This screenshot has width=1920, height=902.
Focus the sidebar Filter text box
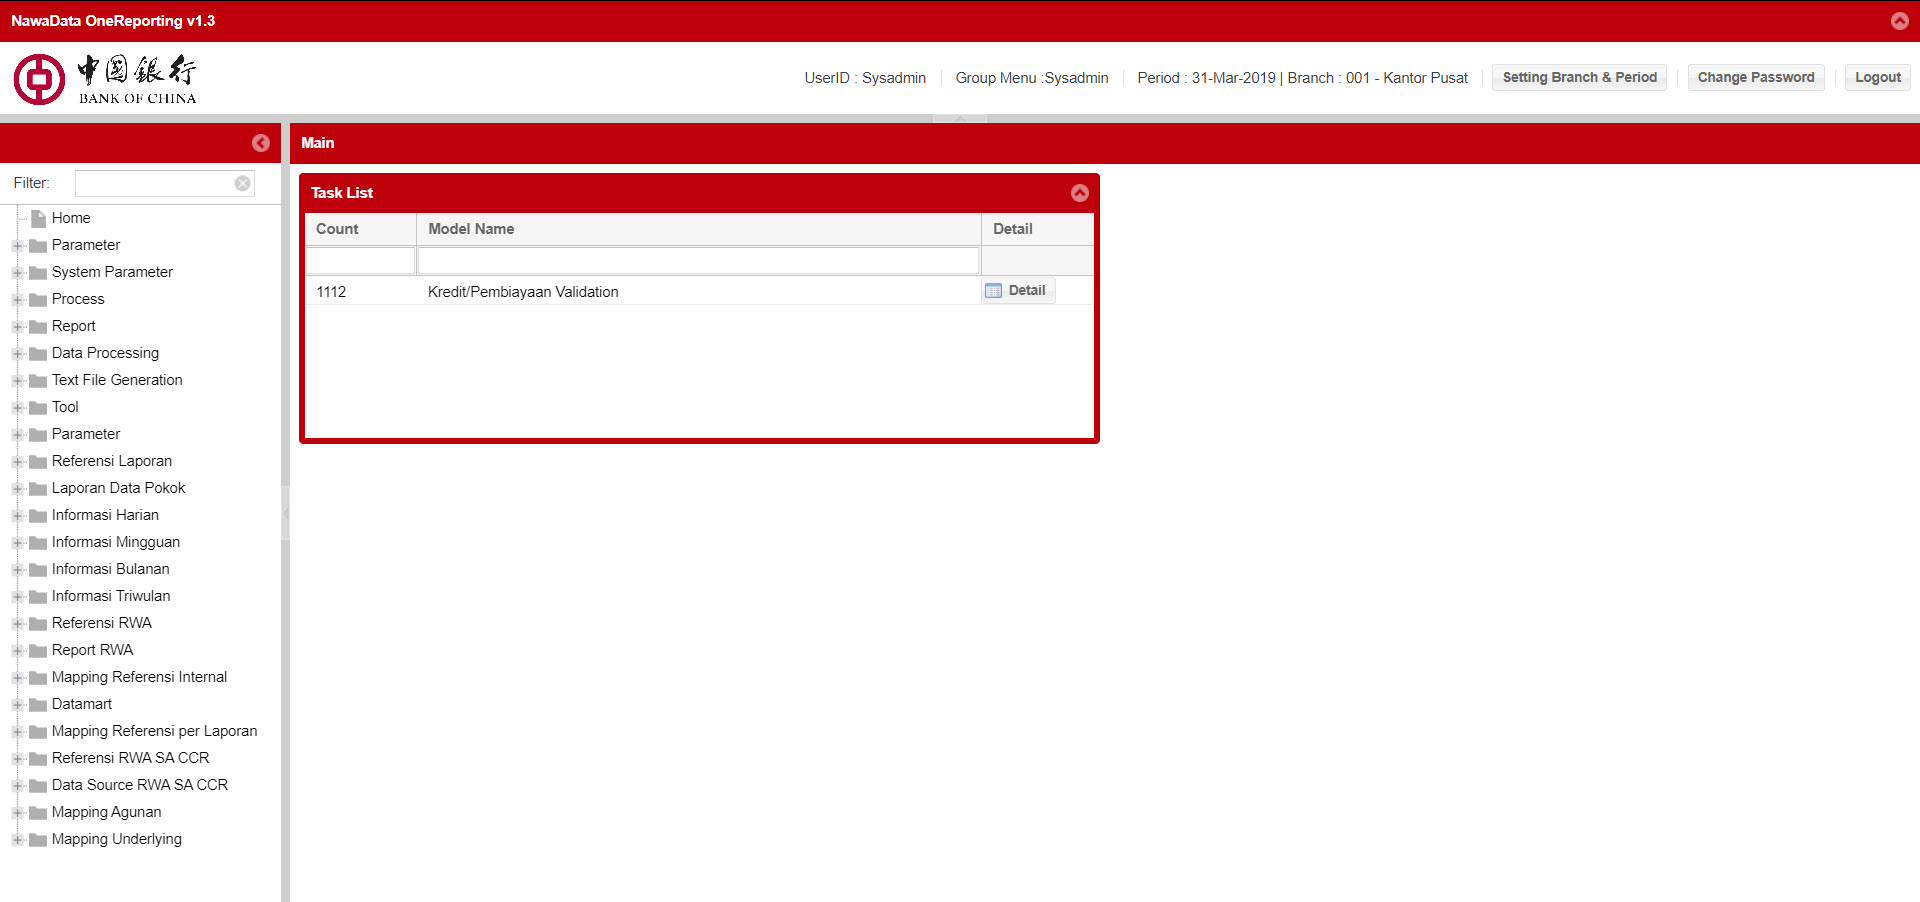click(x=155, y=183)
